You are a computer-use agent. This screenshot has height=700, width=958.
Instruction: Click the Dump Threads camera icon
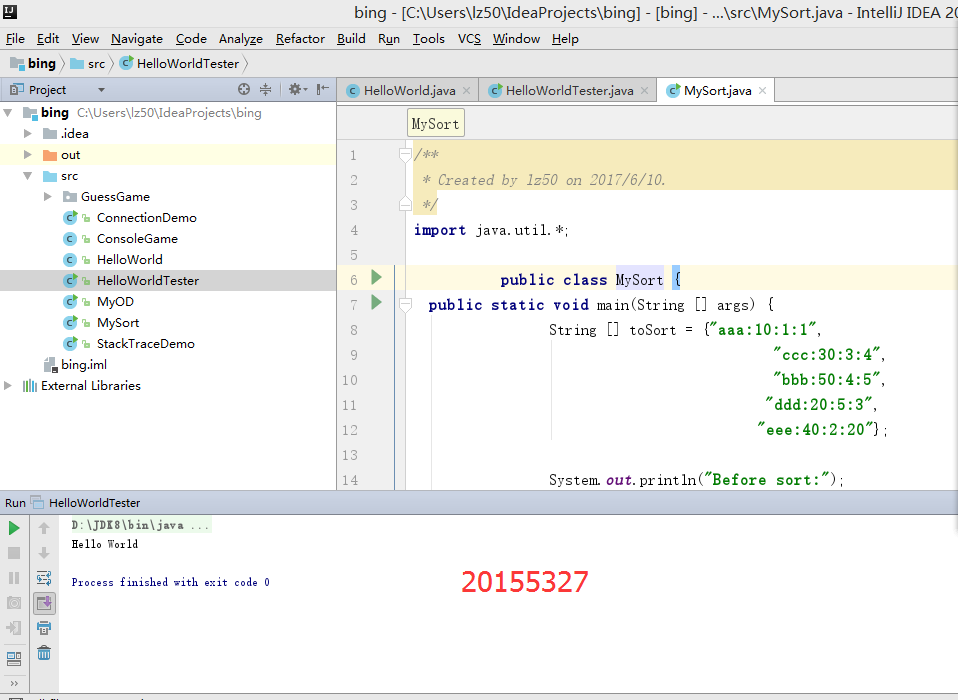coord(14,603)
